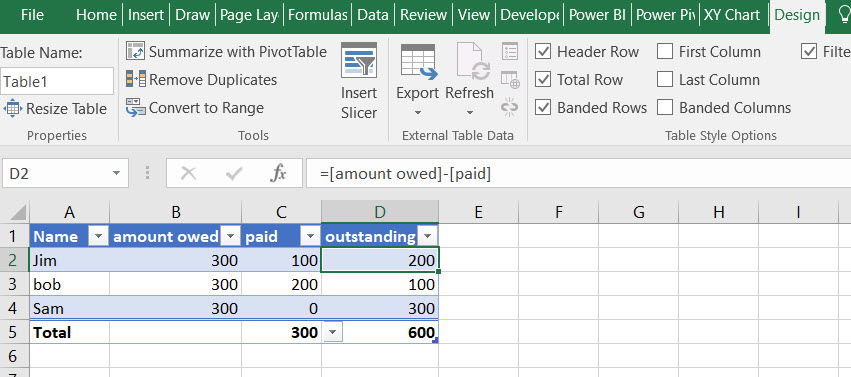
Task: Click inside the formula bar
Action: tap(579, 174)
